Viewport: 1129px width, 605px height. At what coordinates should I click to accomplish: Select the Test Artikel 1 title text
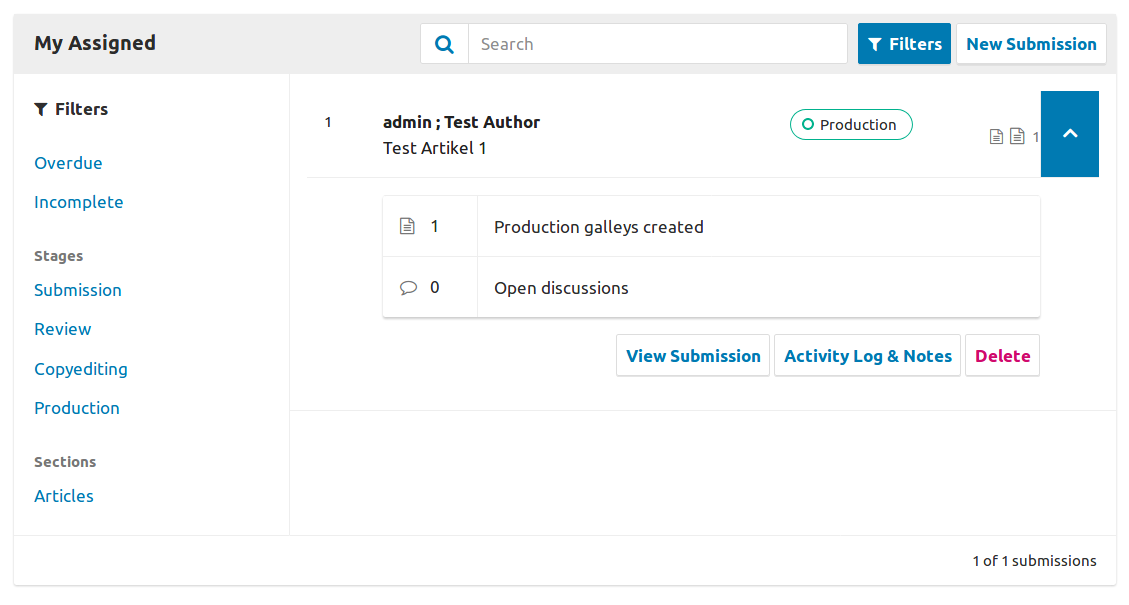click(435, 148)
